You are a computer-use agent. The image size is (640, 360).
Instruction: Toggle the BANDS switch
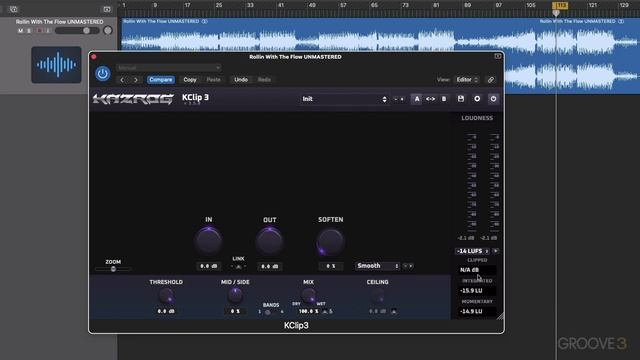(271, 312)
